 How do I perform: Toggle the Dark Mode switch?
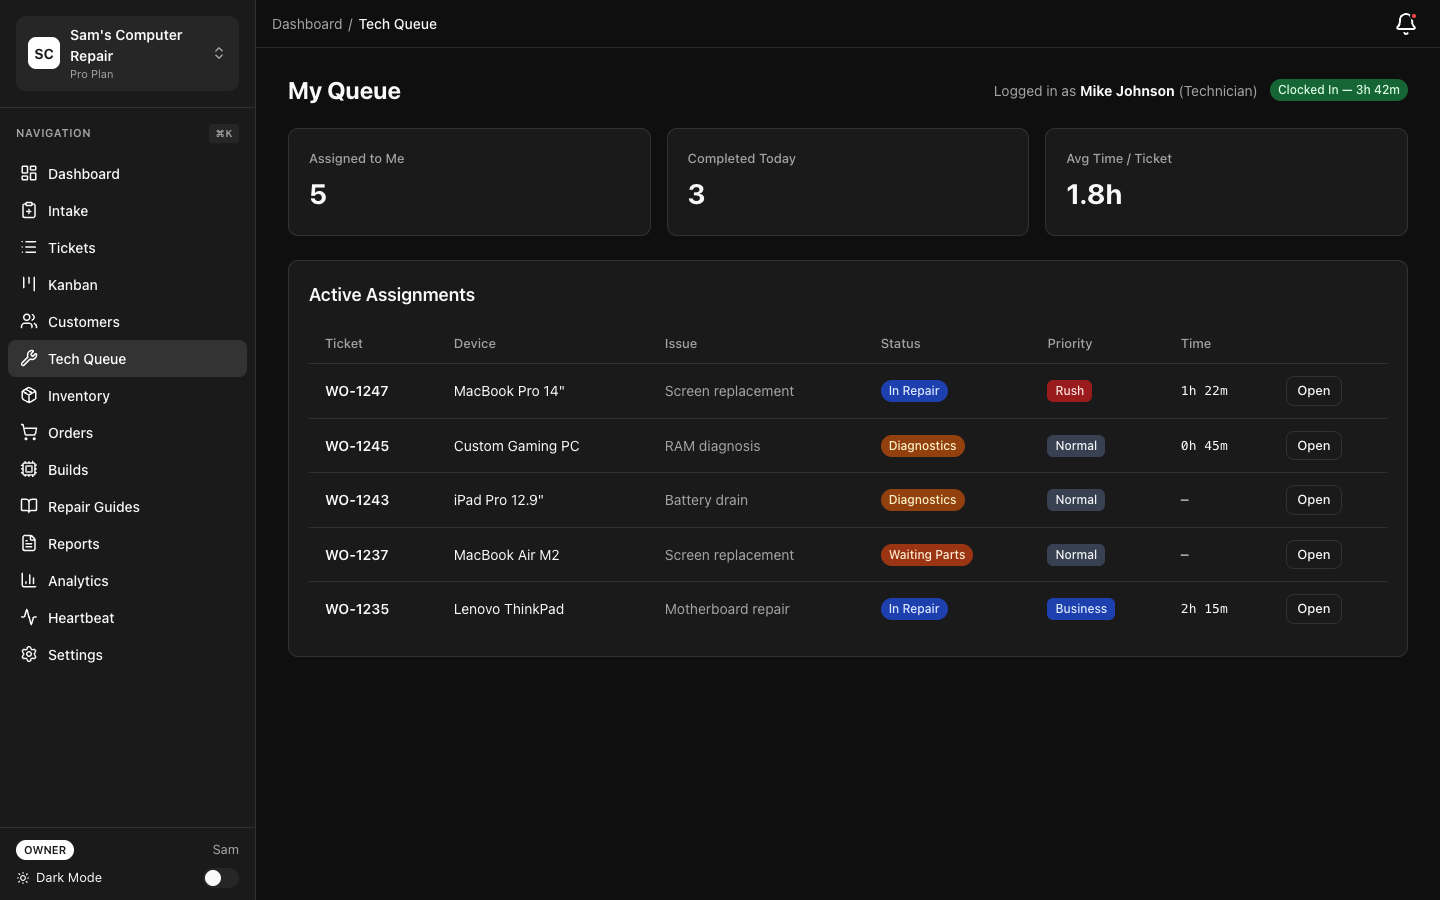[220, 878]
